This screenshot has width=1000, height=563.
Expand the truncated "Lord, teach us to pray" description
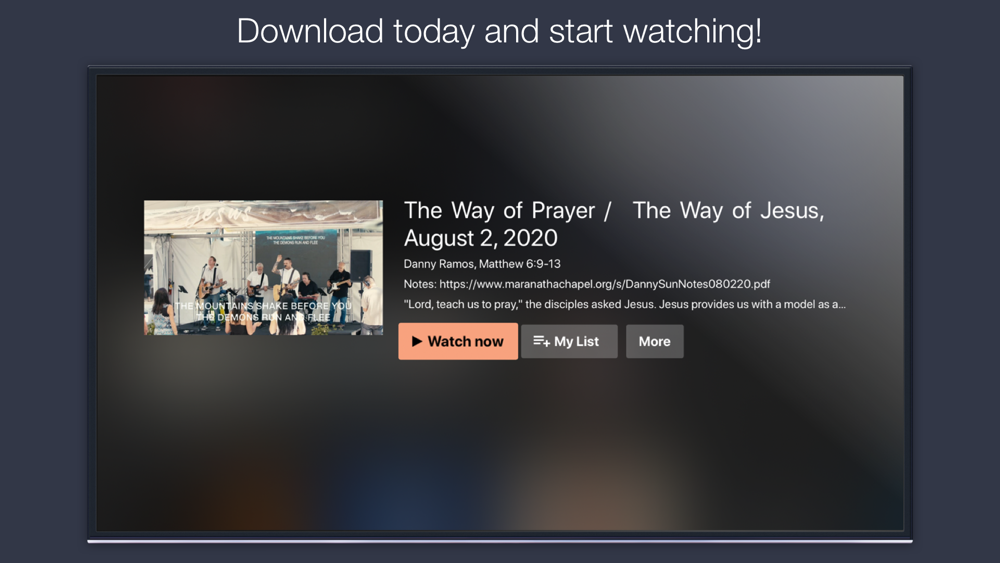coord(625,304)
